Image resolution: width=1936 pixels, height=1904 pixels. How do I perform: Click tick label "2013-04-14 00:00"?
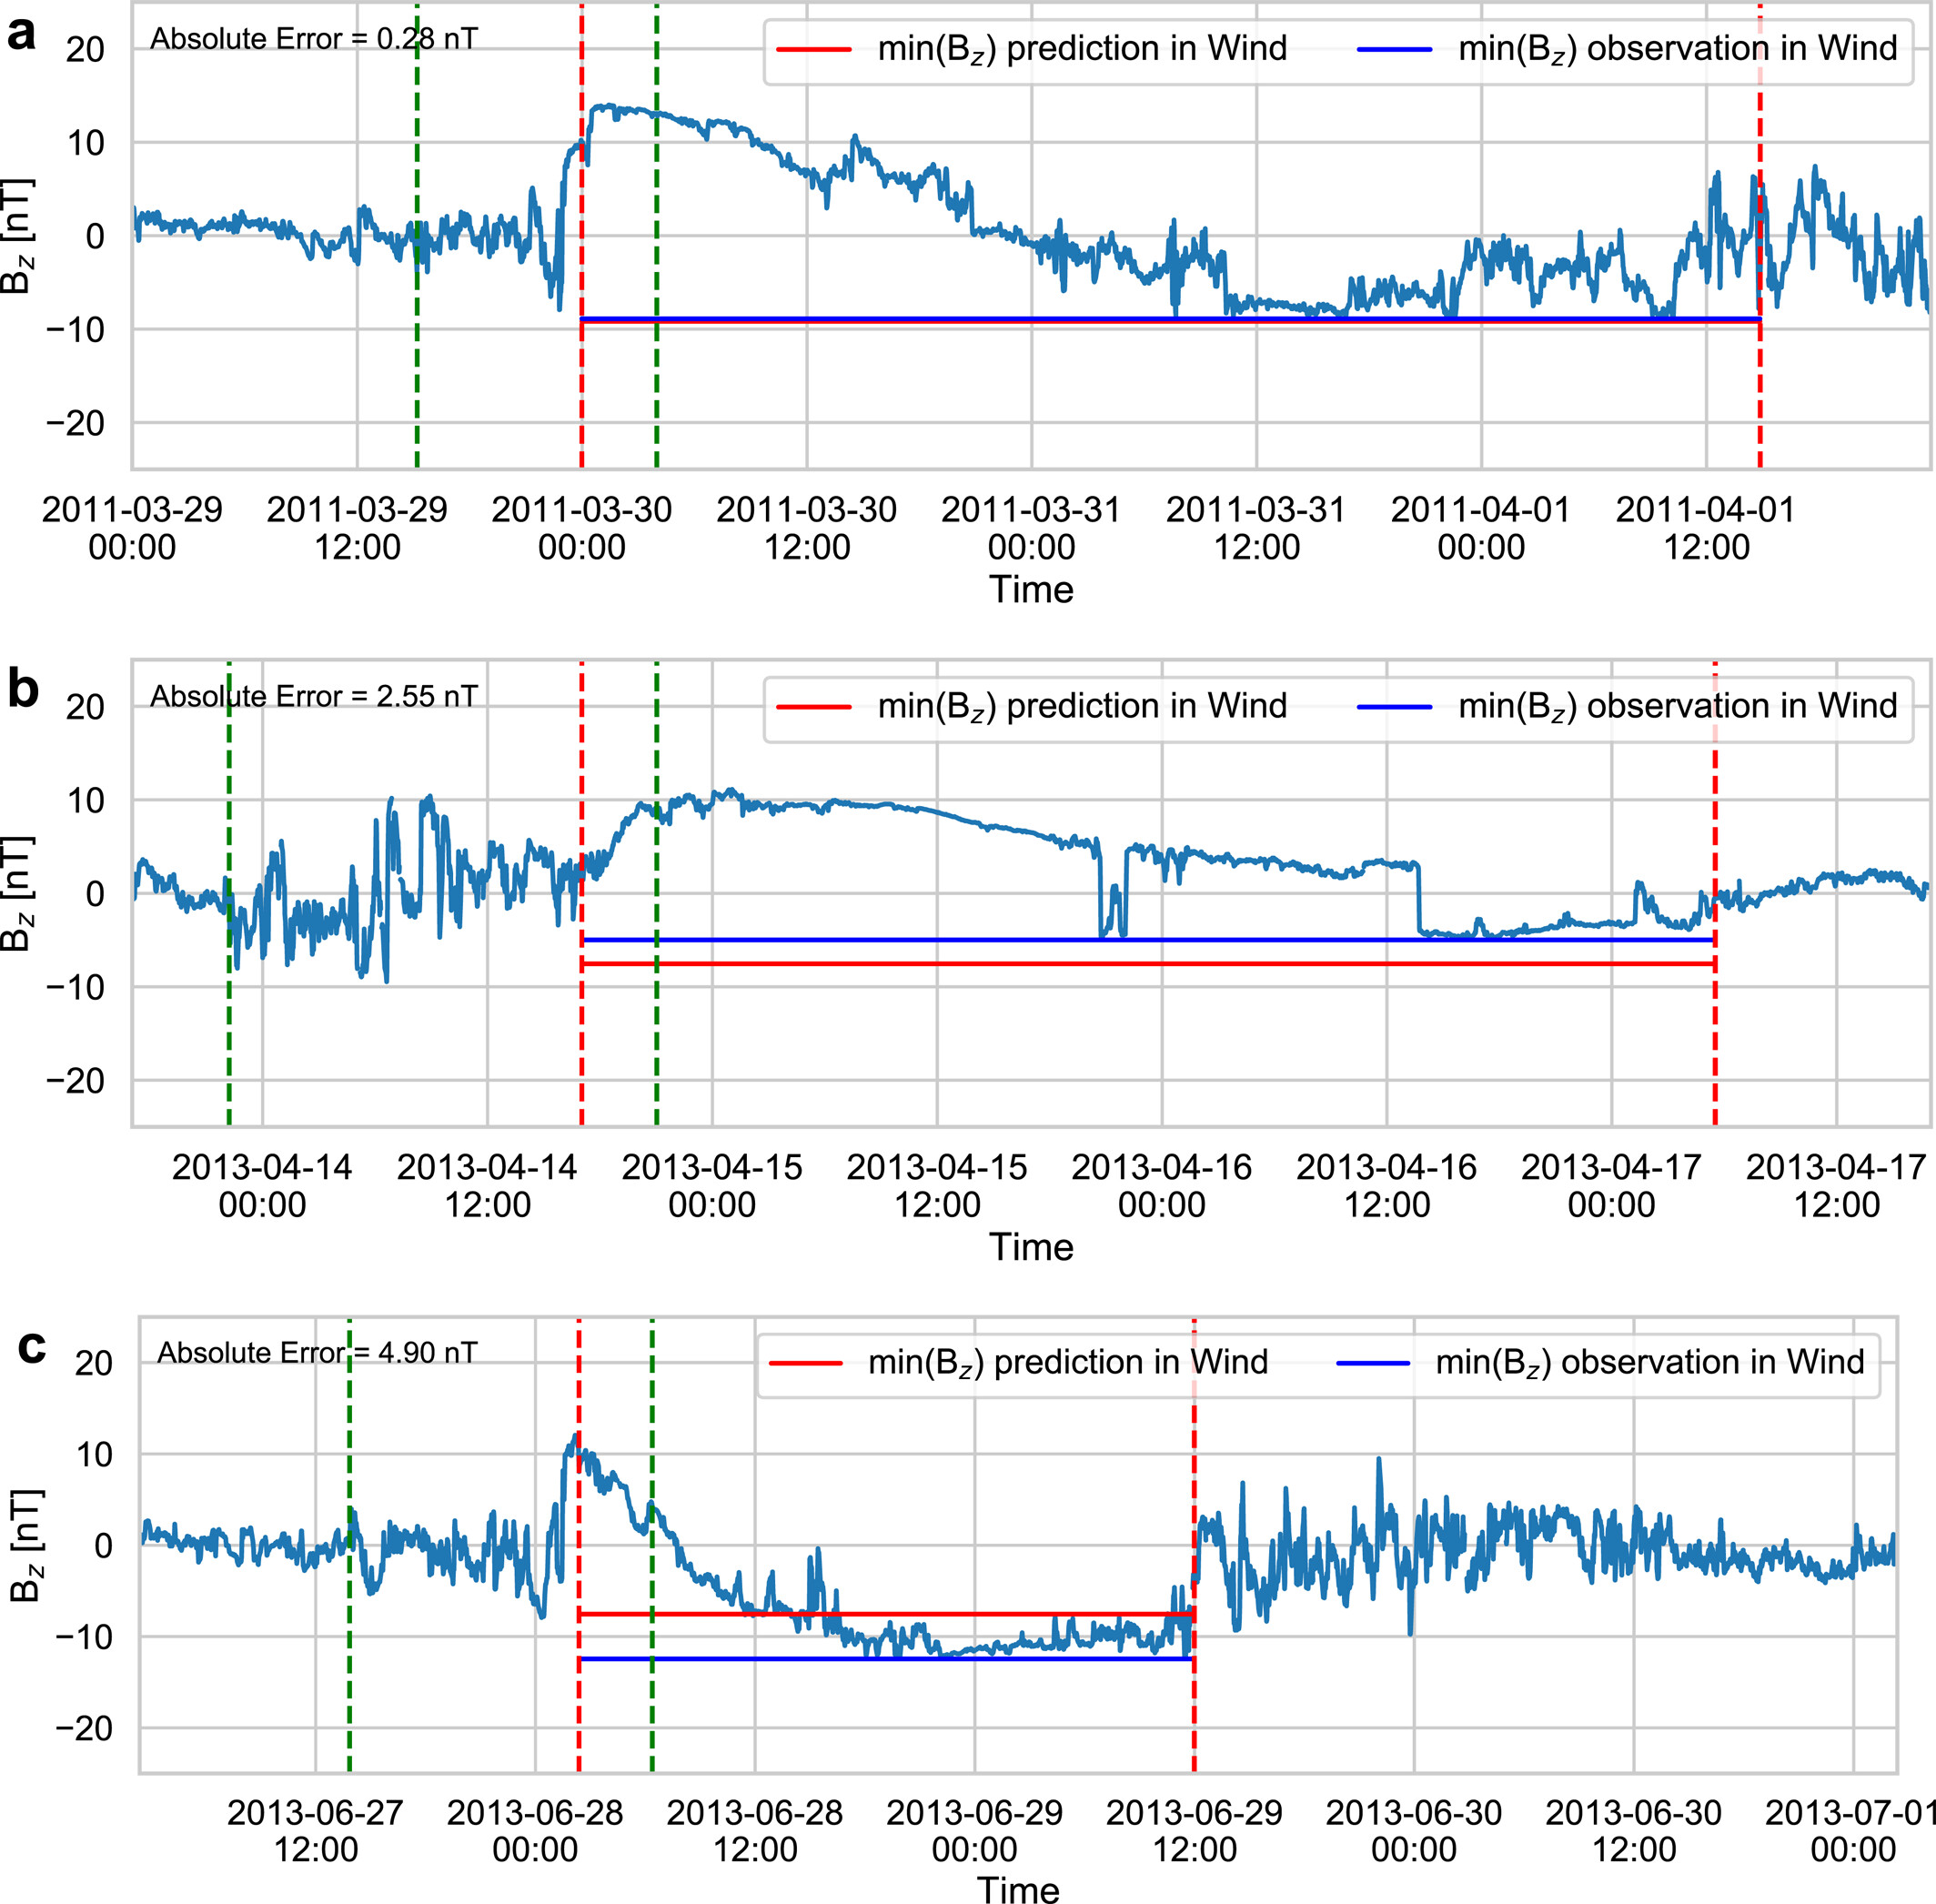262,1185
